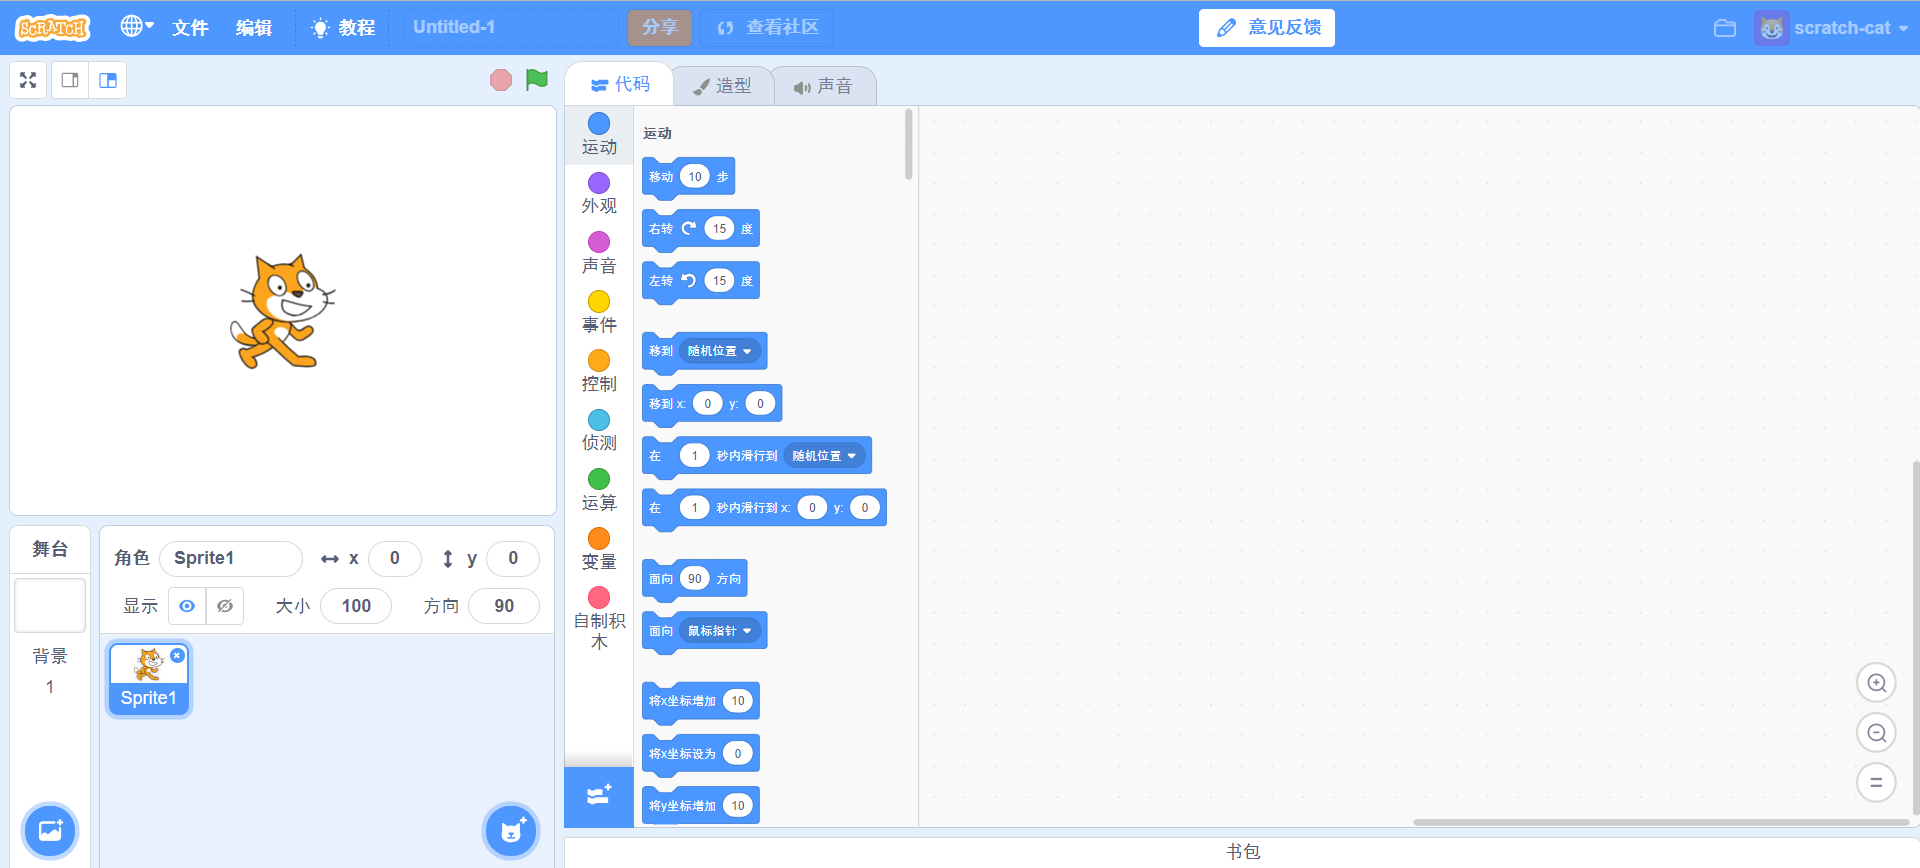1920x868 pixels.
Task: Select the 外观 block category
Action: point(599,193)
